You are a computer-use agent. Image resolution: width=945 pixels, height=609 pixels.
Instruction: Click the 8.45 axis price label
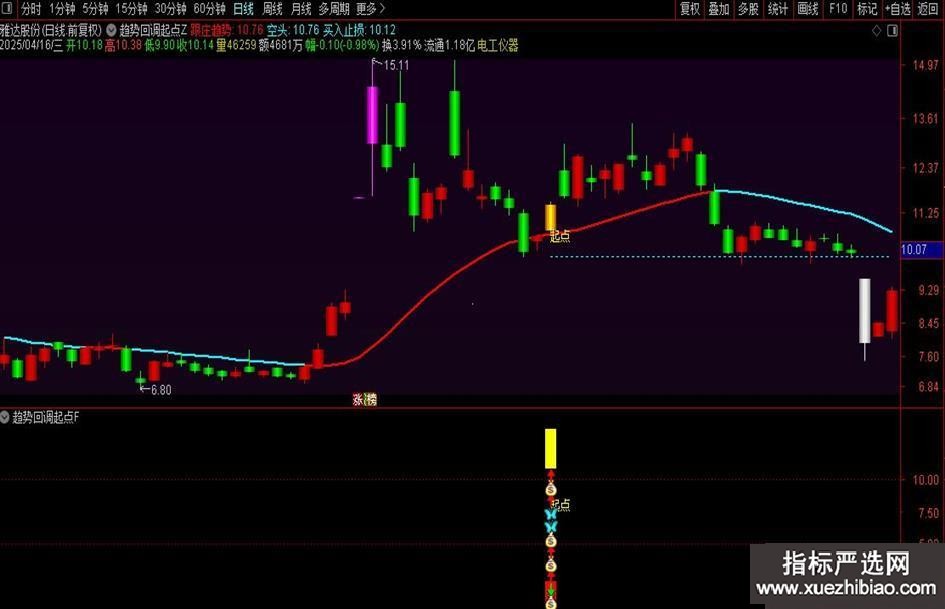pyautogui.click(x=928, y=324)
